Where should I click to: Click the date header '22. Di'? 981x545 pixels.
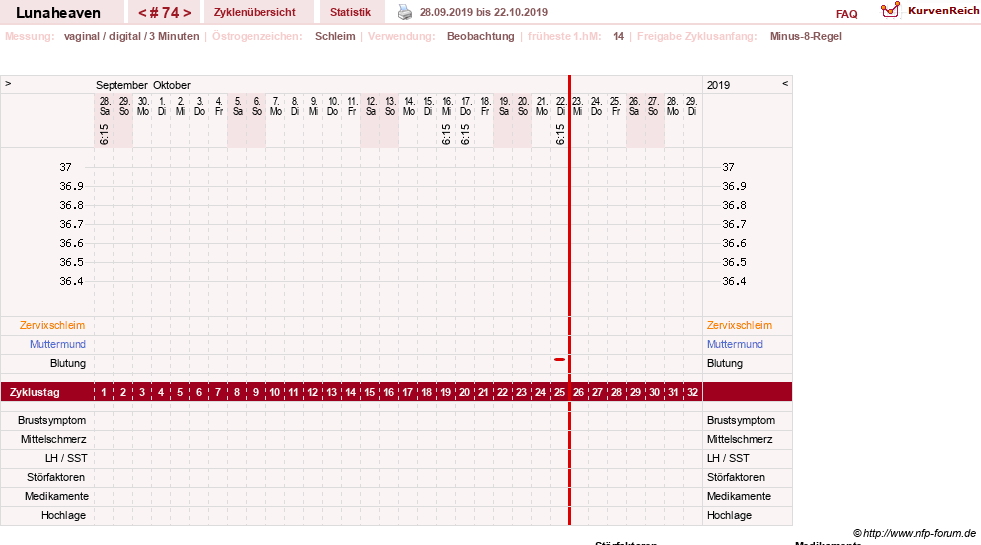click(x=561, y=106)
